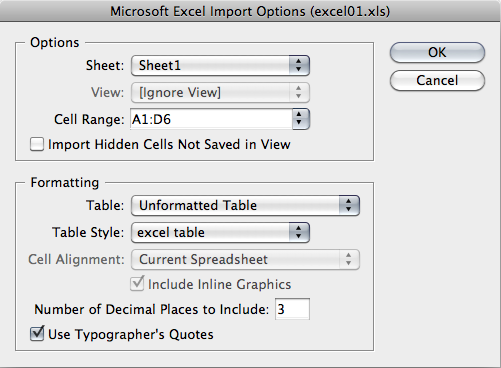The height and width of the screenshot is (368, 501).
Task: Open the Sheet dropdown showing Sheet1
Action: [x=220, y=65]
